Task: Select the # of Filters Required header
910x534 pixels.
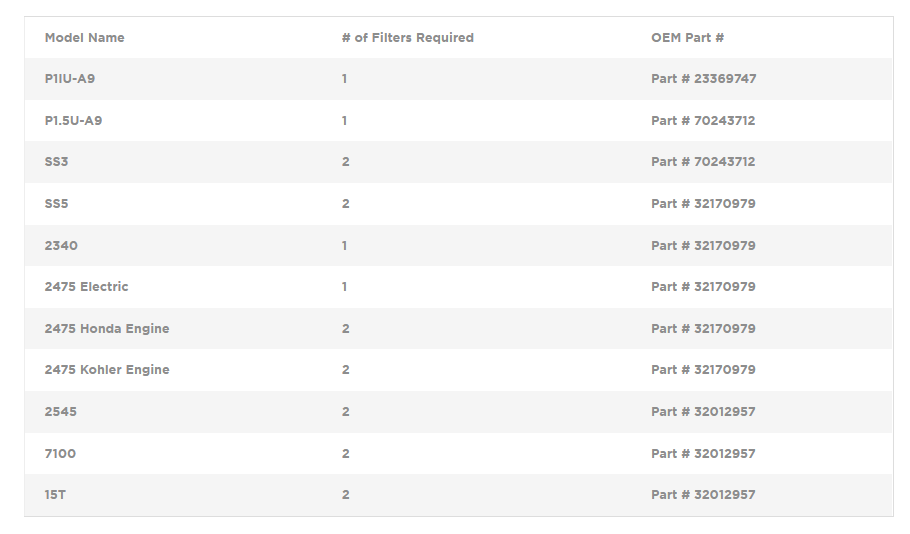Action: point(407,38)
